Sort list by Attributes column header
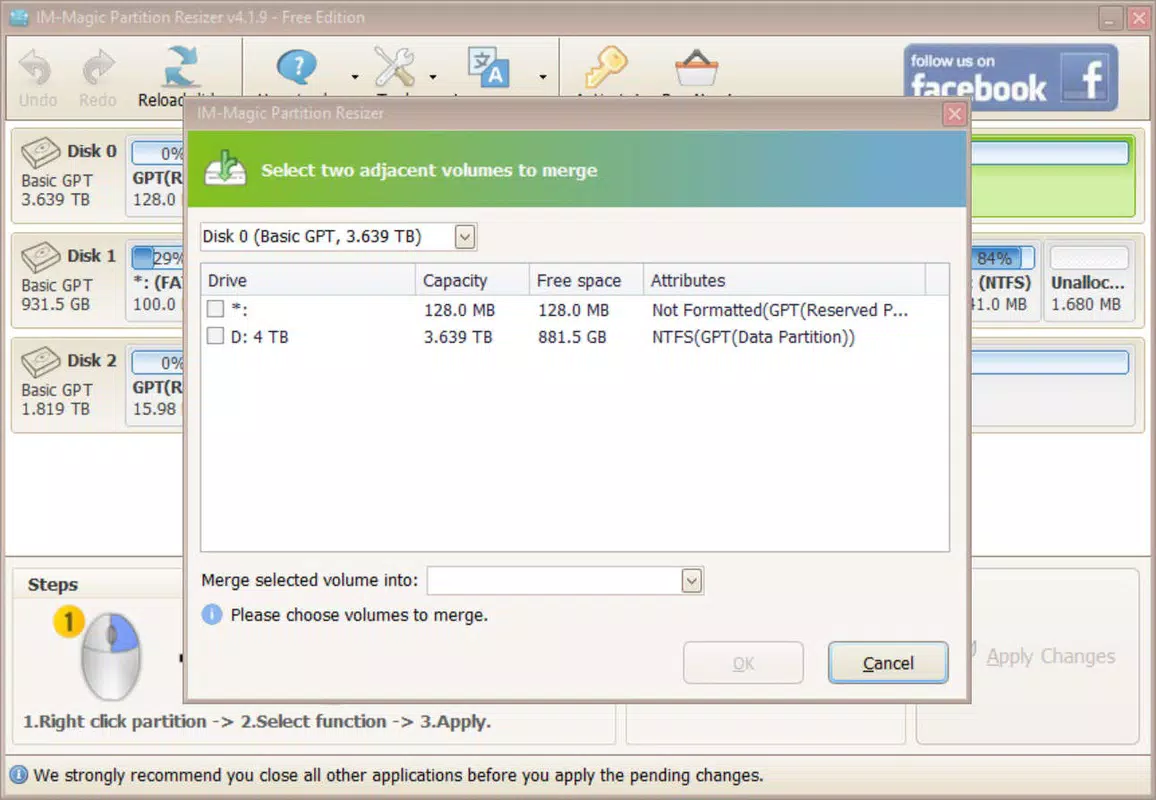Viewport: 1156px width, 800px height. [x=784, y=280]
